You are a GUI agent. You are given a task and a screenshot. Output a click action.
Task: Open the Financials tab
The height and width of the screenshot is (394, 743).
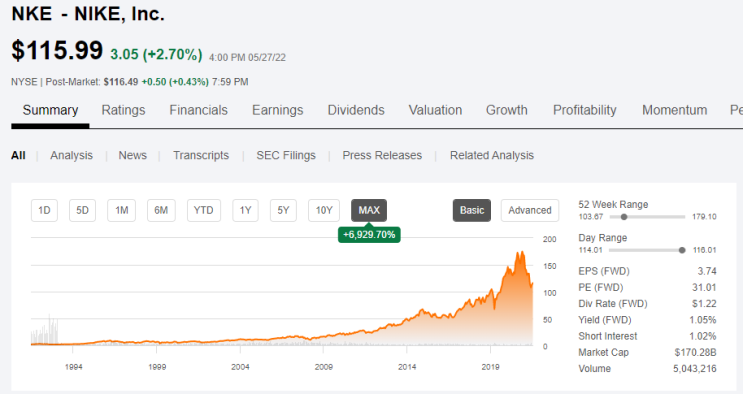point(199,110)
